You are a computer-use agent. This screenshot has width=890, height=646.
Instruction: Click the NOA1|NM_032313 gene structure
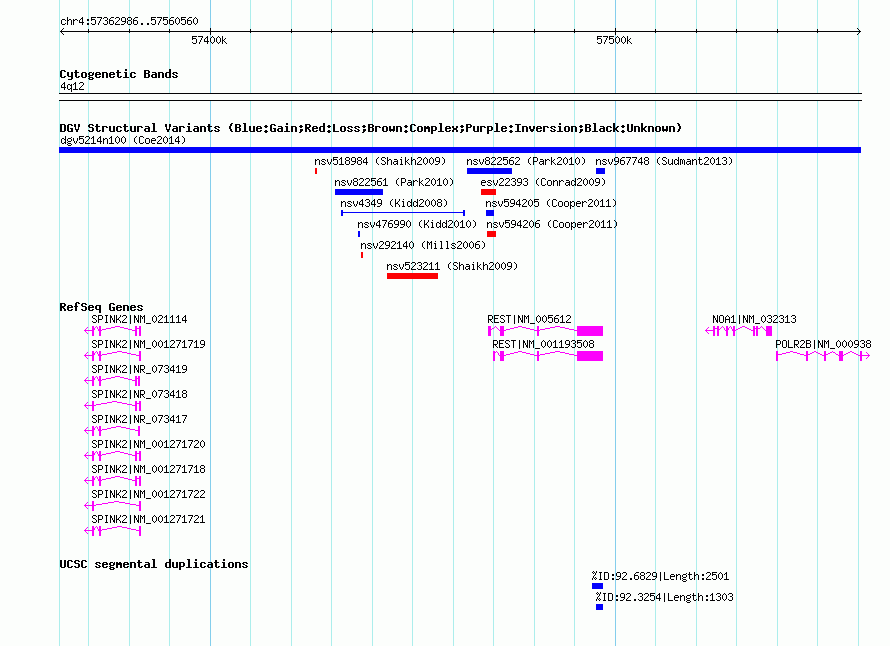click(738, 331)
